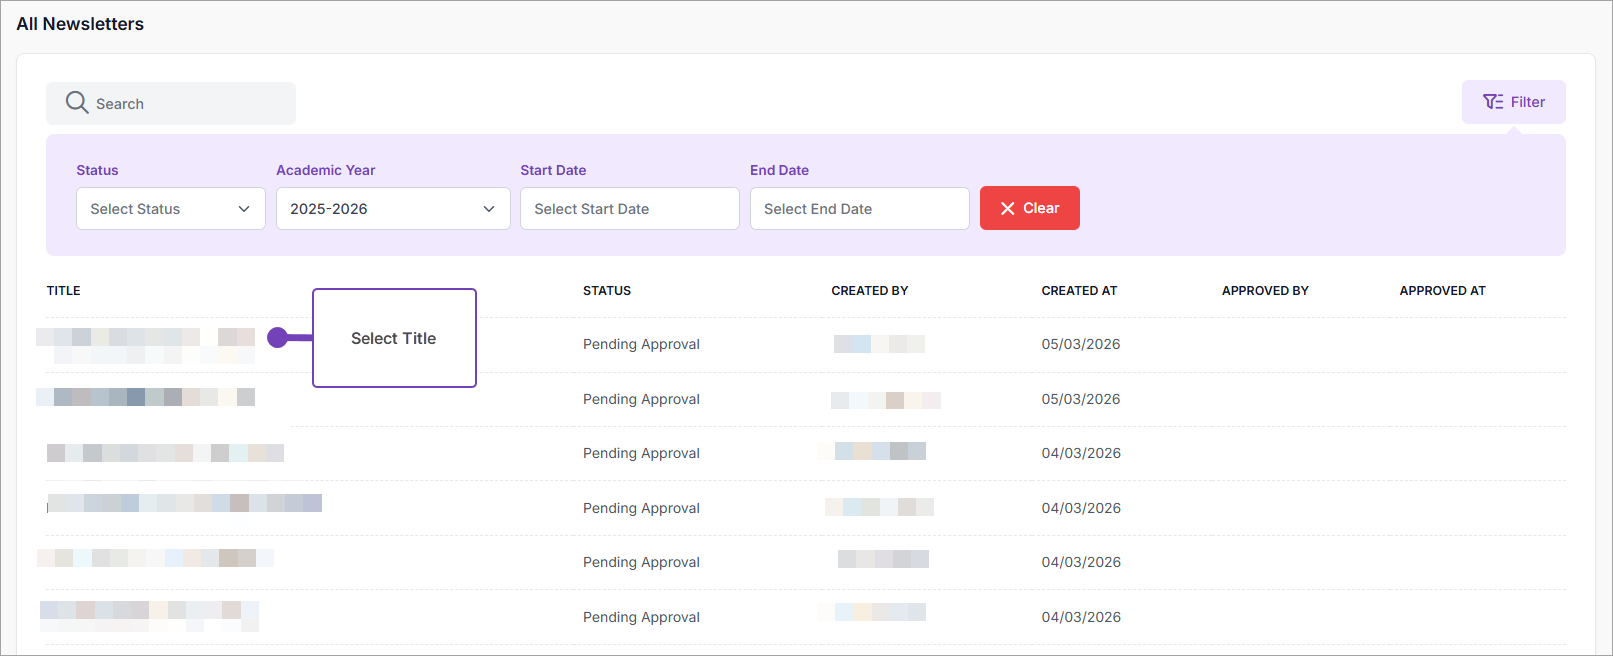Image resolution: width=1613 pixels, height=656 pixels.
Task: Open the Select Status dropdown
Action: click(x=170, y=209)
